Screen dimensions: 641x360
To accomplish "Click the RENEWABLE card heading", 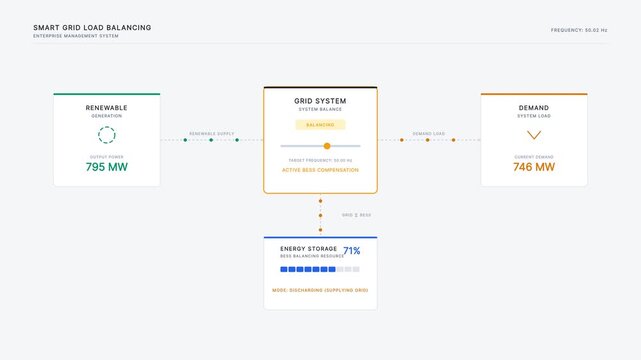I will point(107,108).
